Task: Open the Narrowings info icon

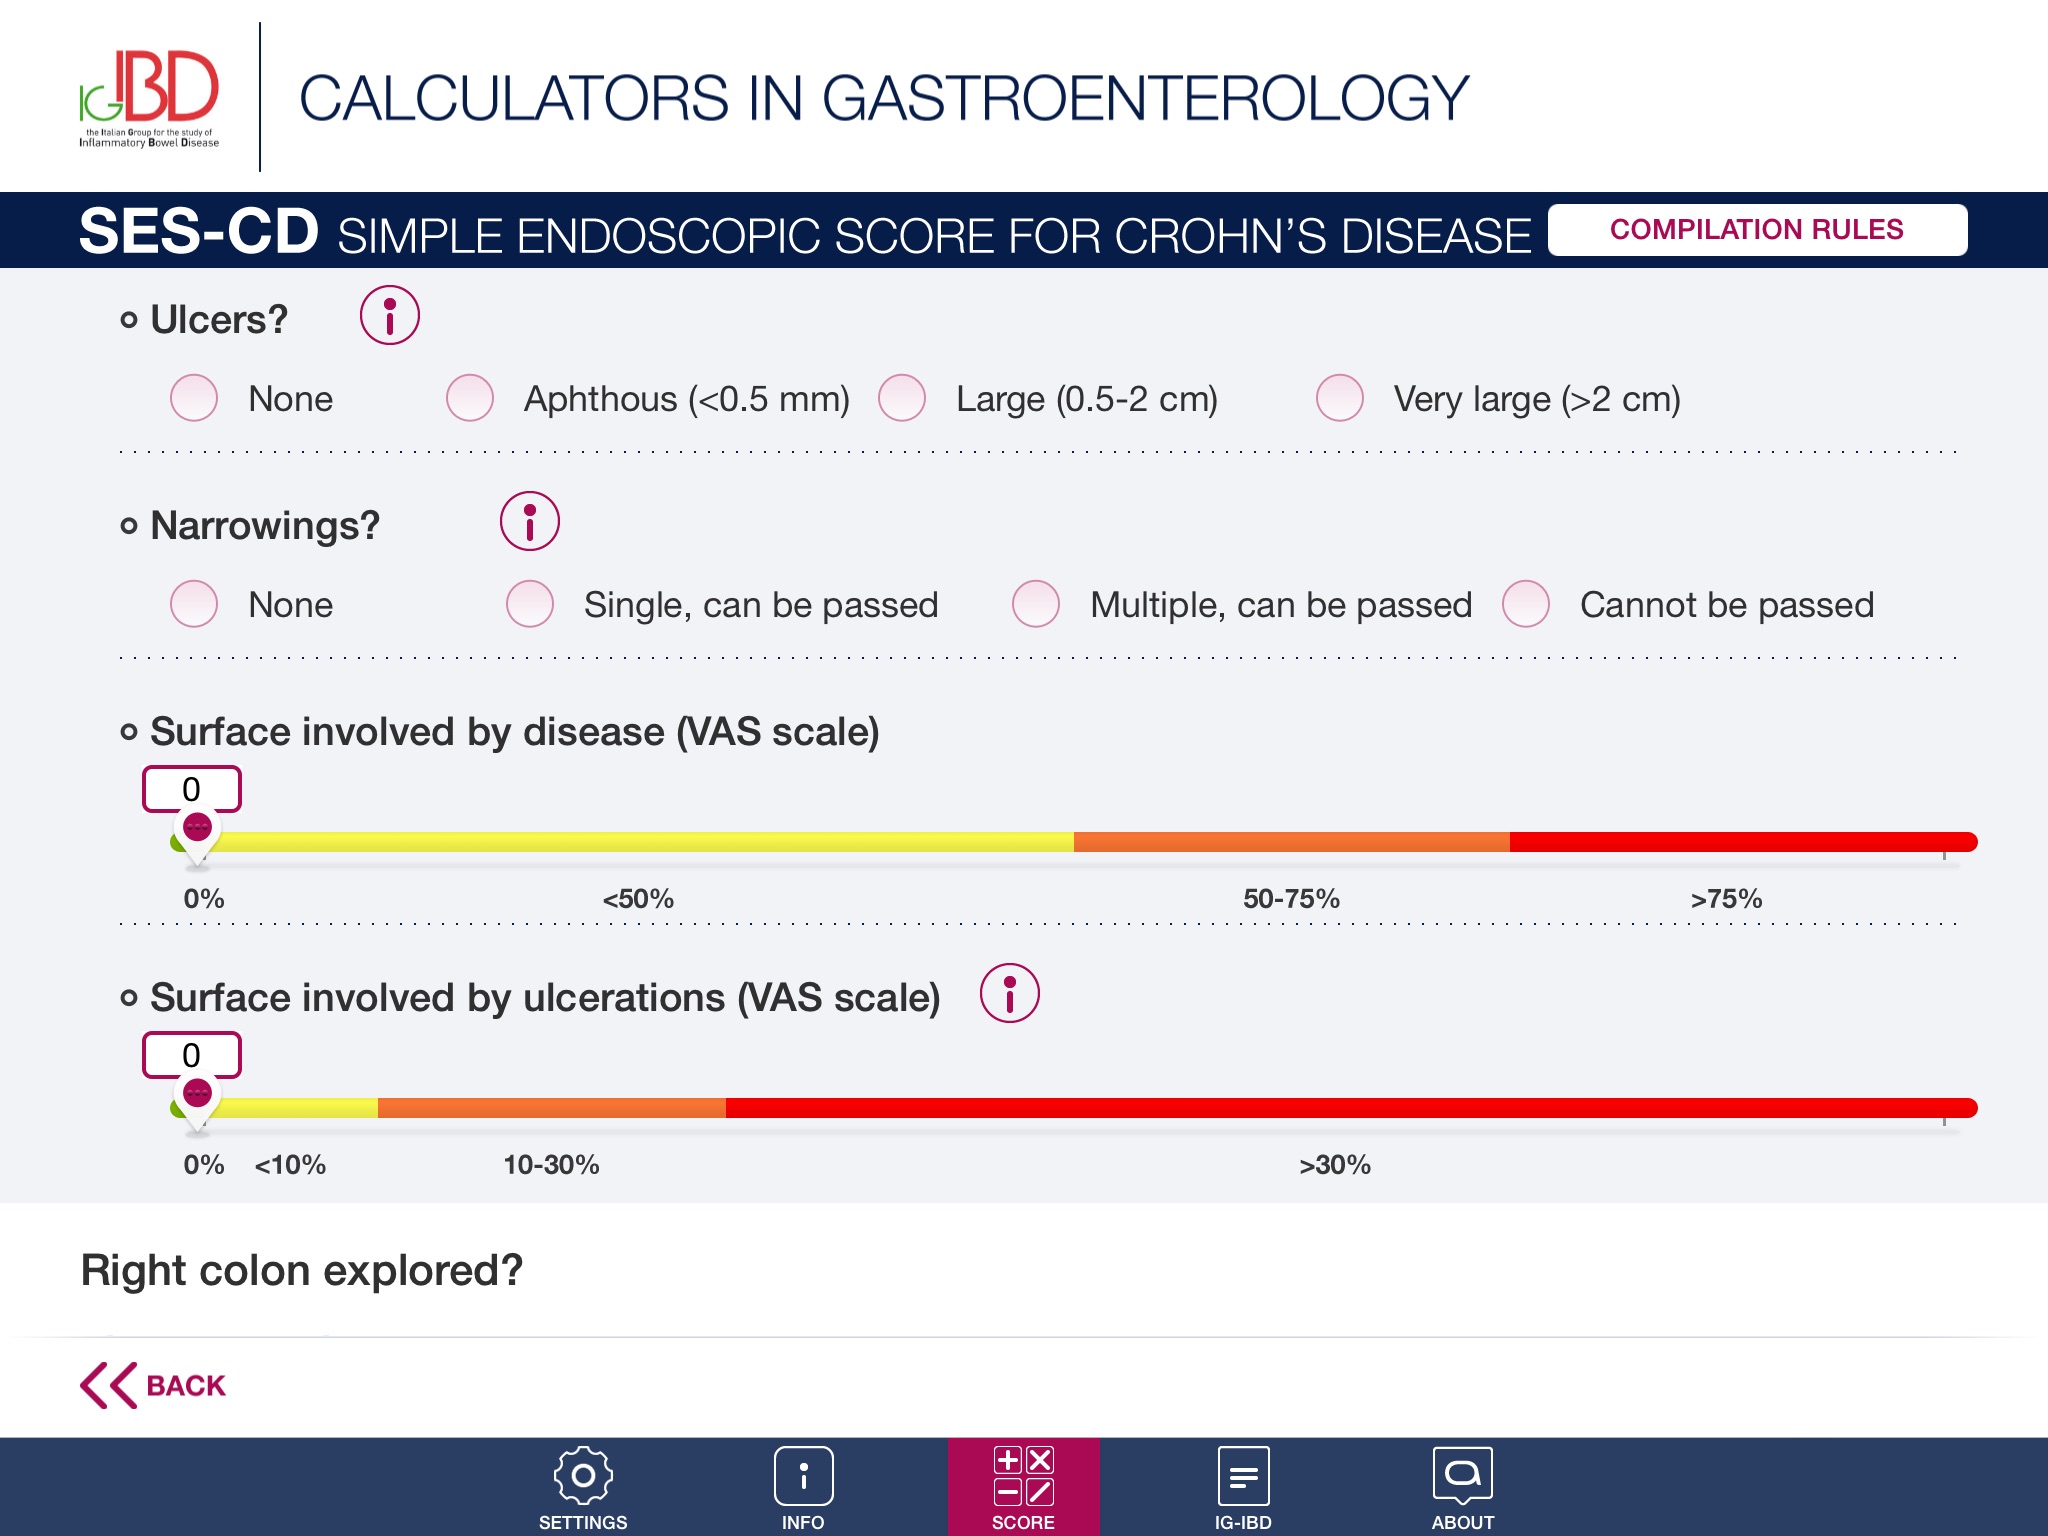Action: (529, 522)
